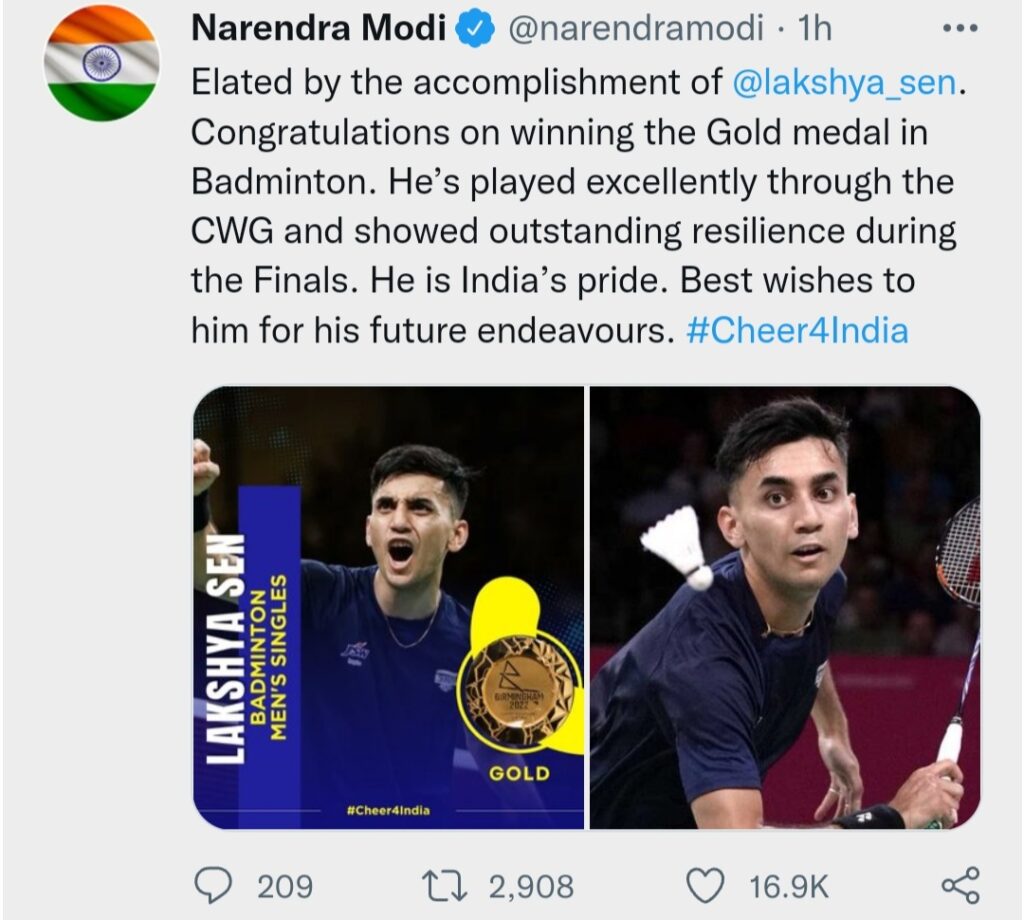The width and height of the screenshot is (1024, 920).
Task: Open the #Cheer4India hashtag link
Action: (x=797, y=330)
